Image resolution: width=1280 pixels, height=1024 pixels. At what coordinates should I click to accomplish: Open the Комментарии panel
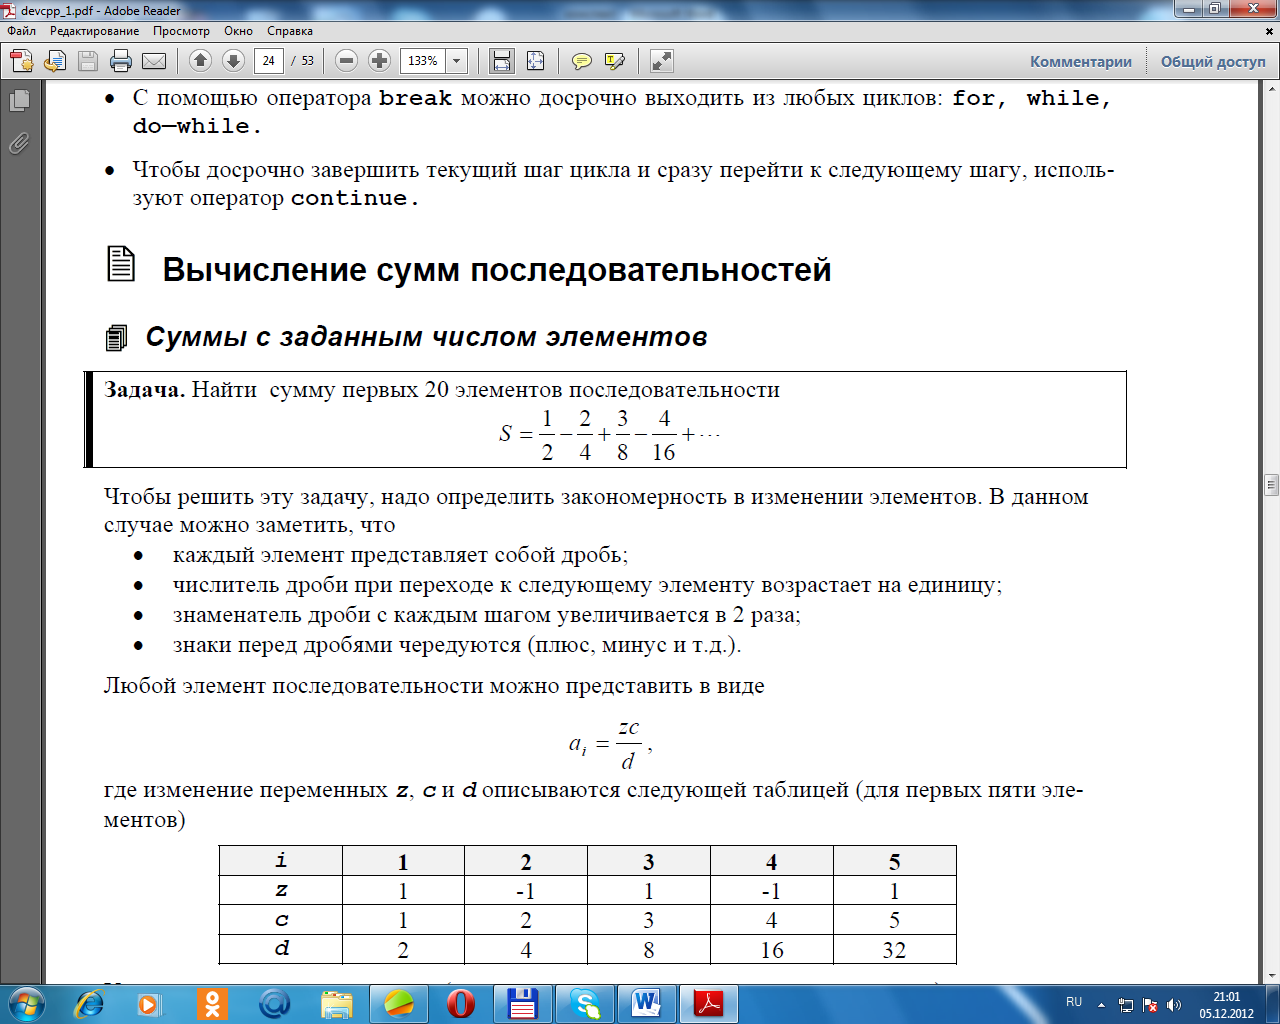click(1081, 61)
